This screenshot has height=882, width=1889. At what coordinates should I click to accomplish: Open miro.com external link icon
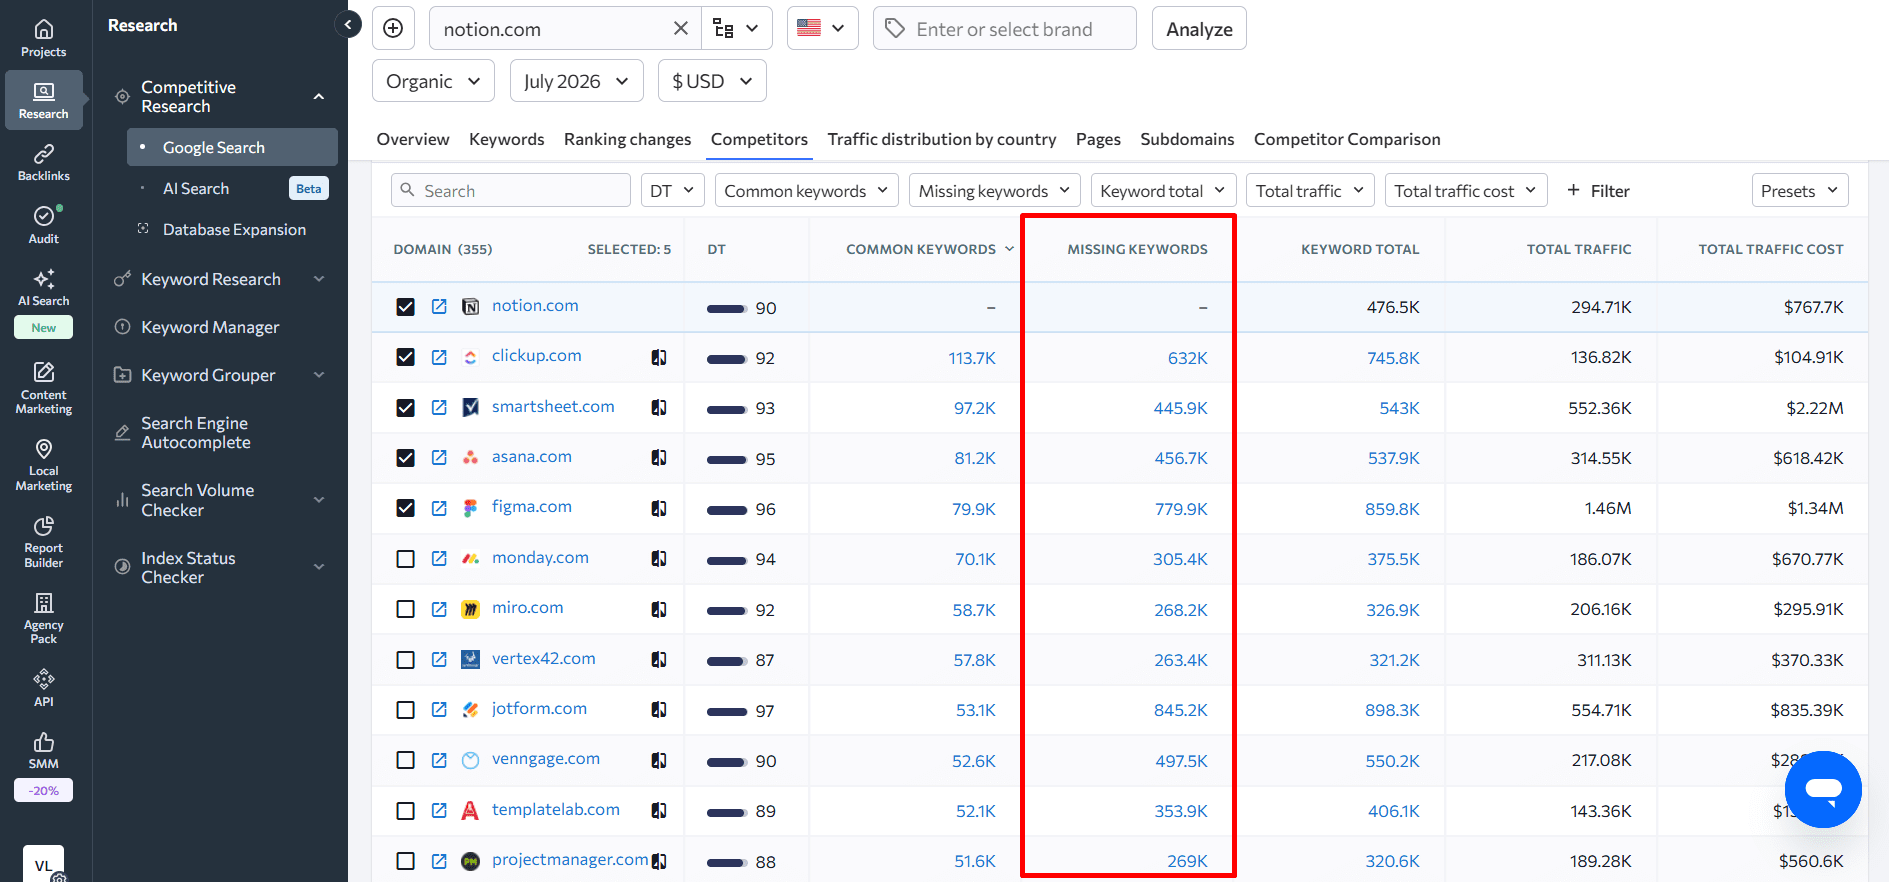tap(439, 608)
